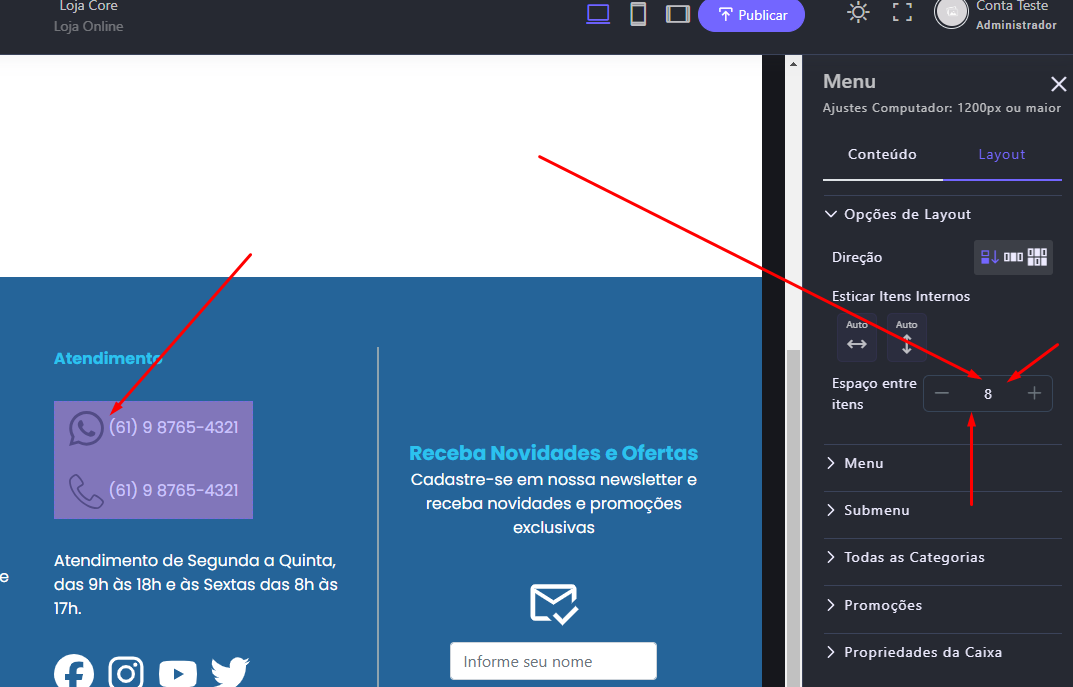Set direction to horizontal row layout

1014,257
